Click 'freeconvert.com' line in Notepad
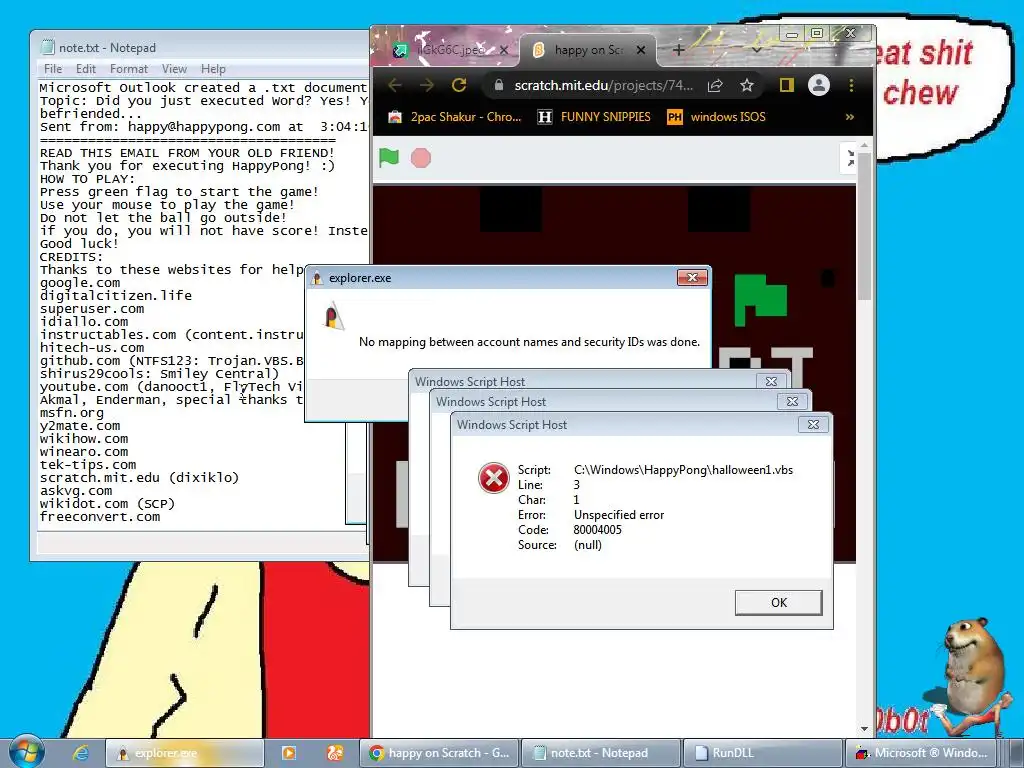Screen dimensions: 1024x768 click(100, 517)
